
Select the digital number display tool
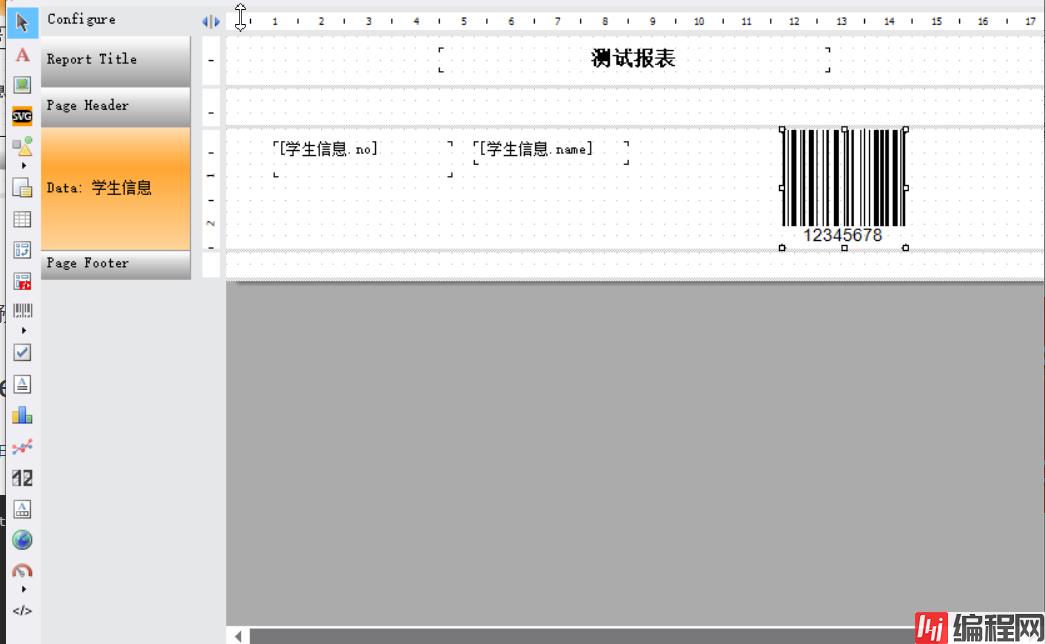[x=22, y=478]
